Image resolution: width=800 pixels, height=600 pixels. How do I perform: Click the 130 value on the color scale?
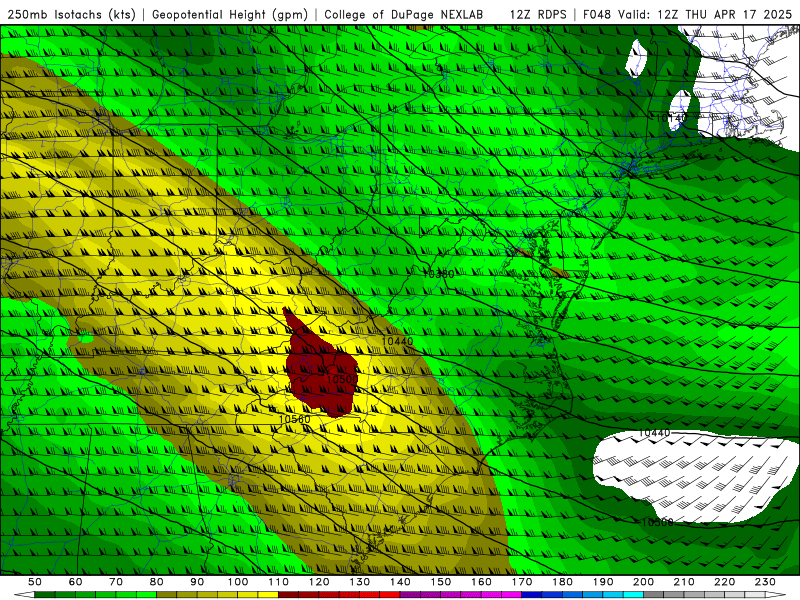tap(360, 582)
